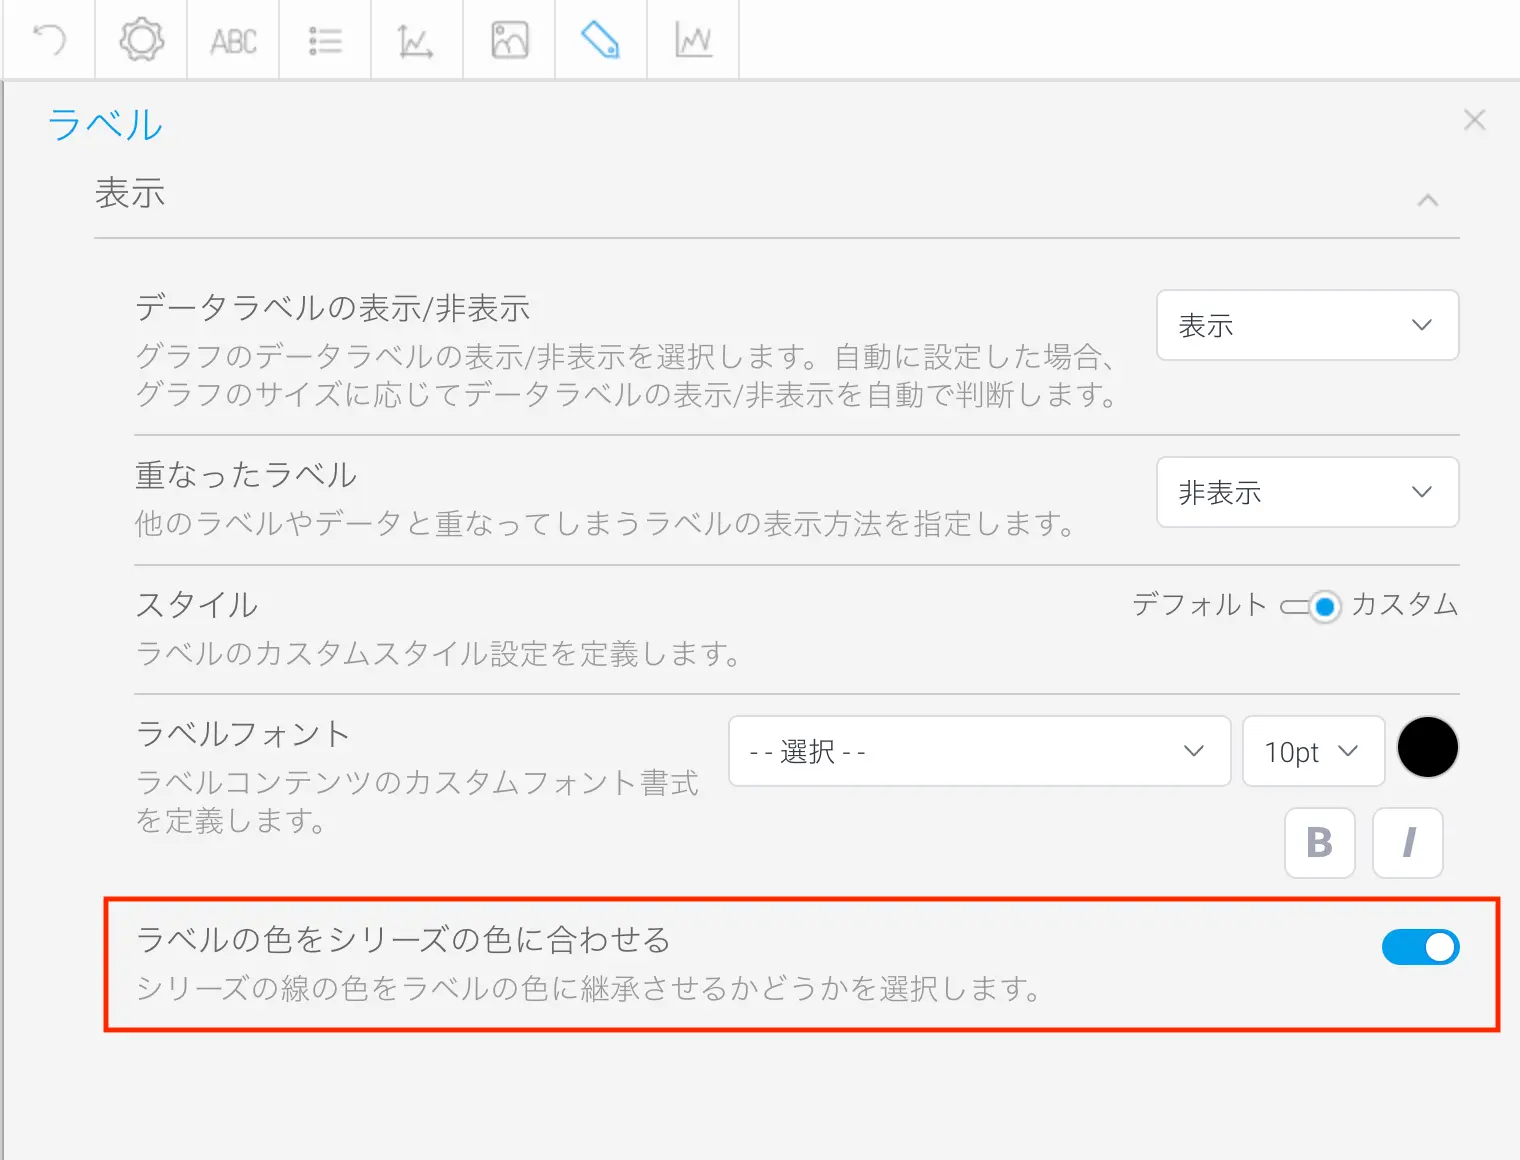This screenshot has width=1520, height=1160.
Task: Open the font family 選択 dropdown
Action: point(979,751)
